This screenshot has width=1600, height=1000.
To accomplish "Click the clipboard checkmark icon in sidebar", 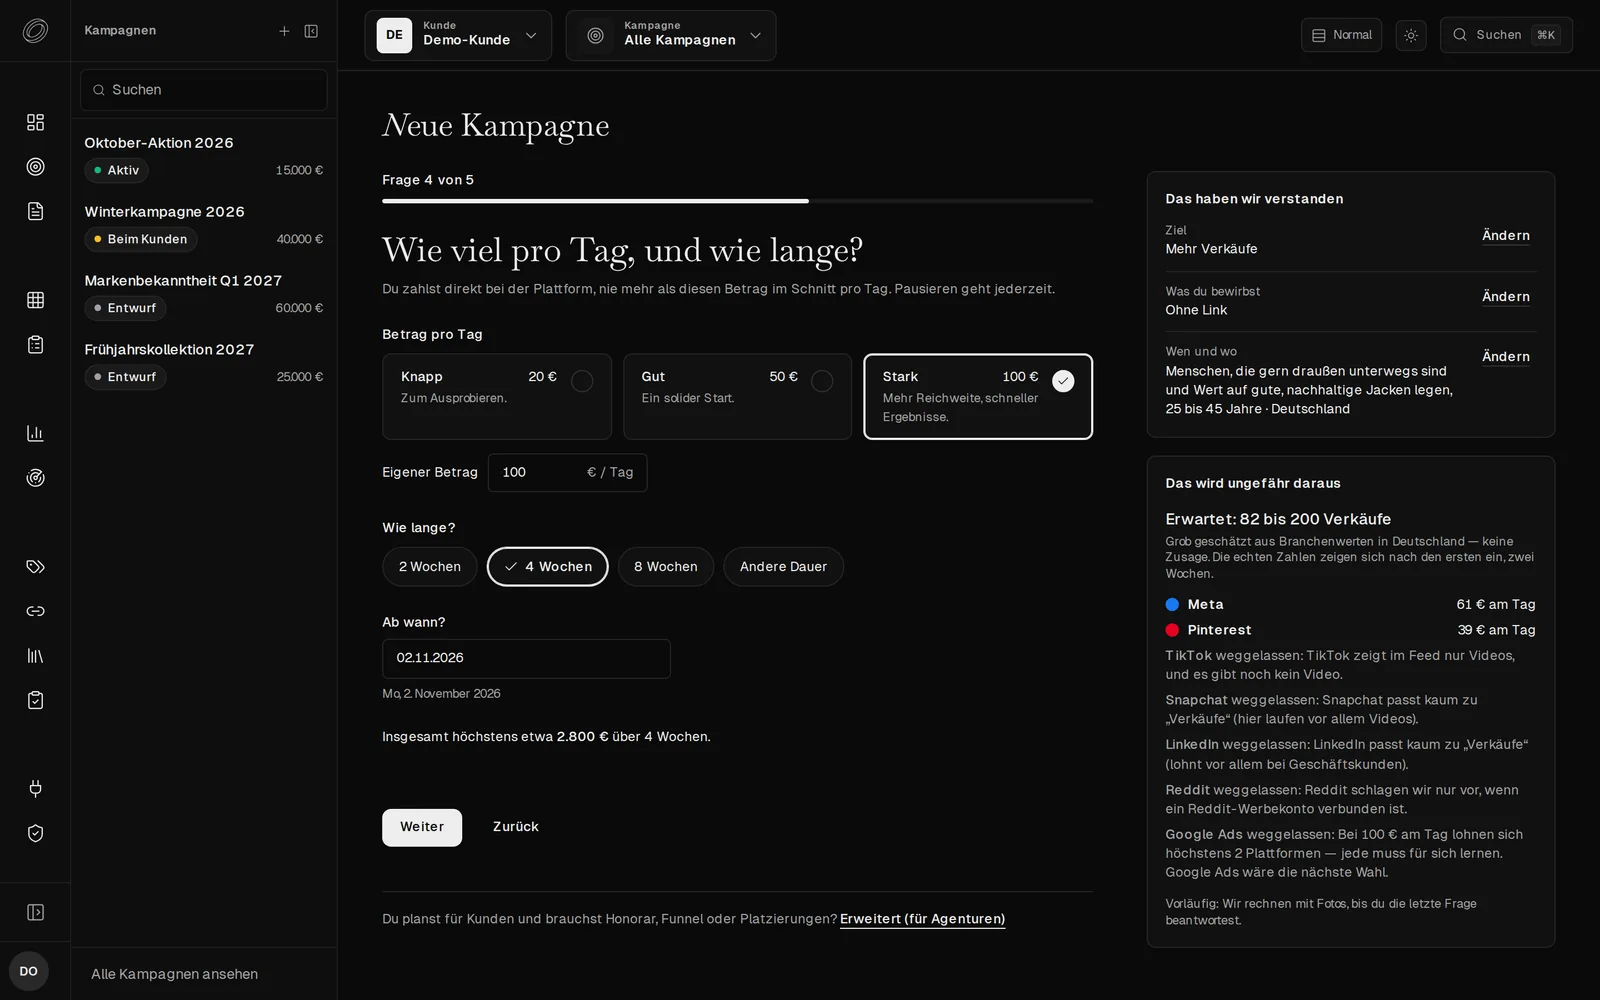I will [35, 700].
